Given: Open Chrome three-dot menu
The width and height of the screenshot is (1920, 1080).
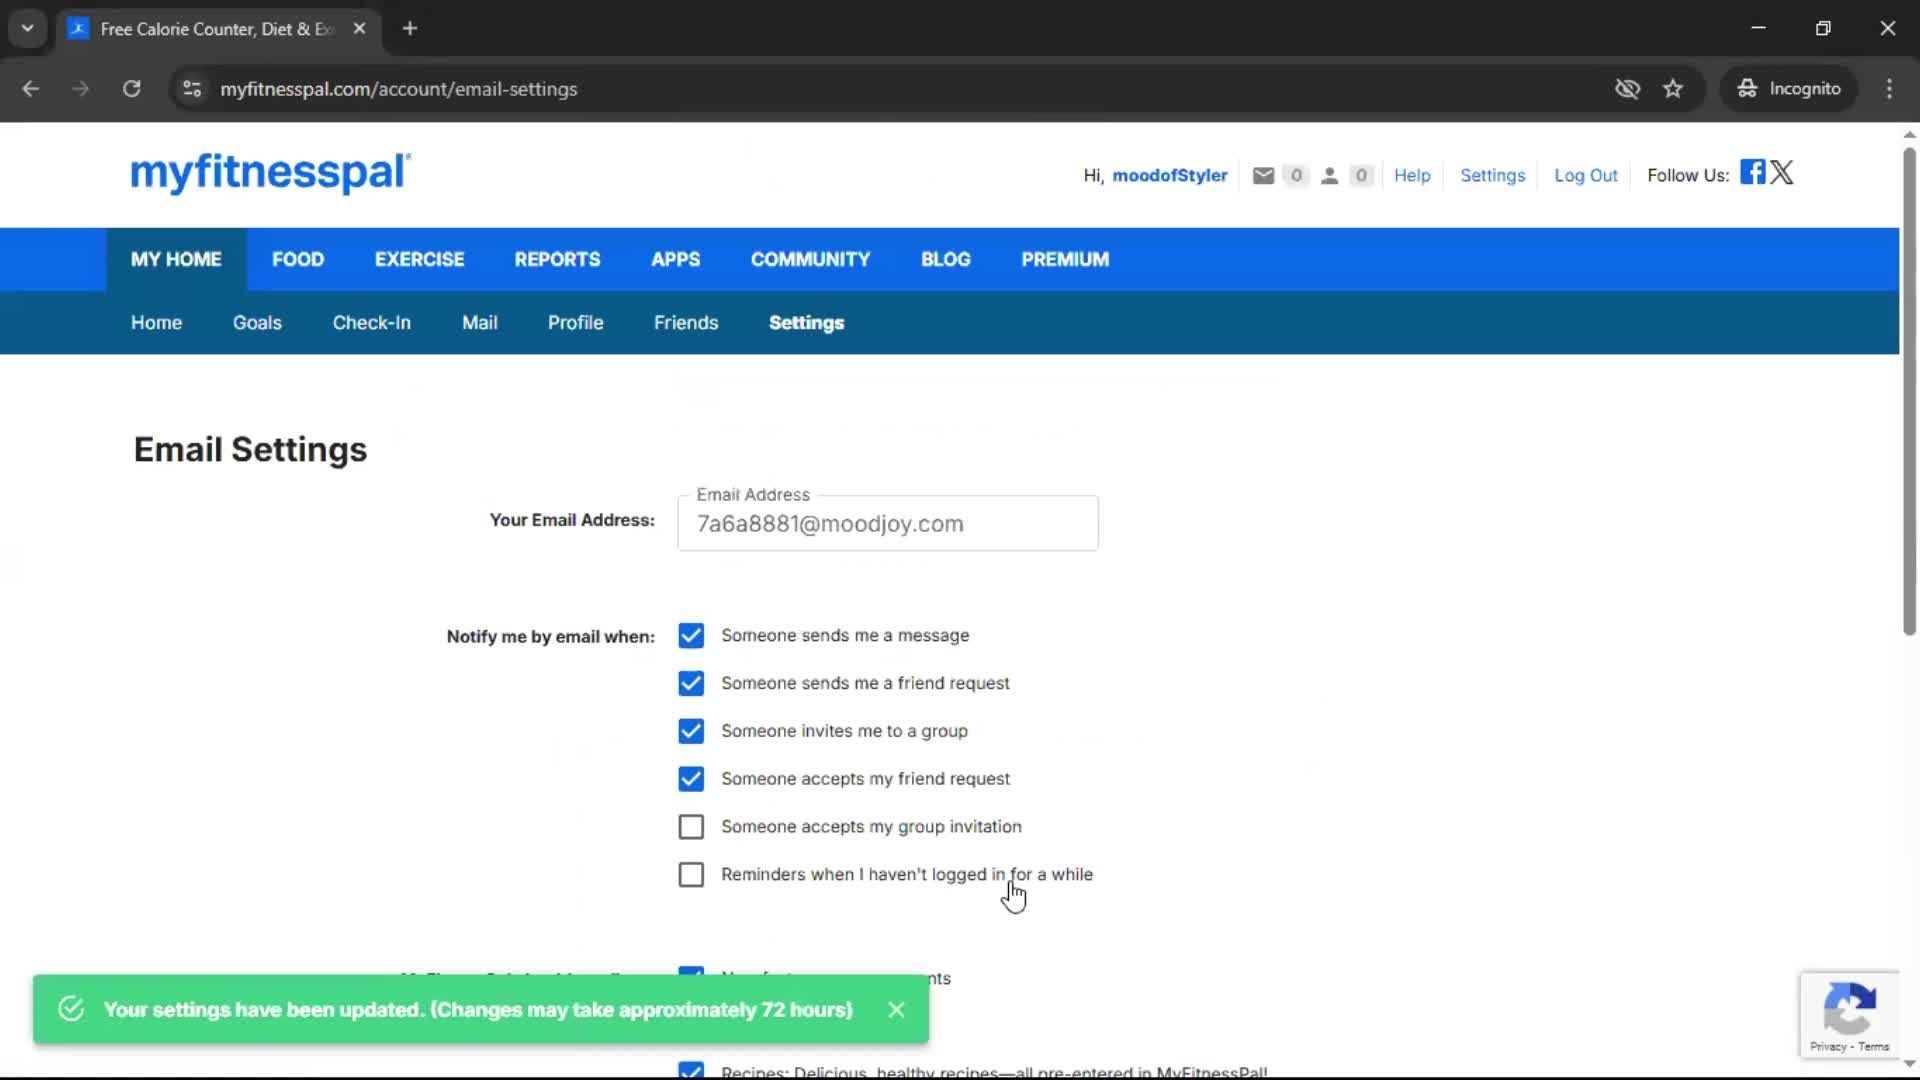Looking at the screenshot, I should click(1889, 89).
